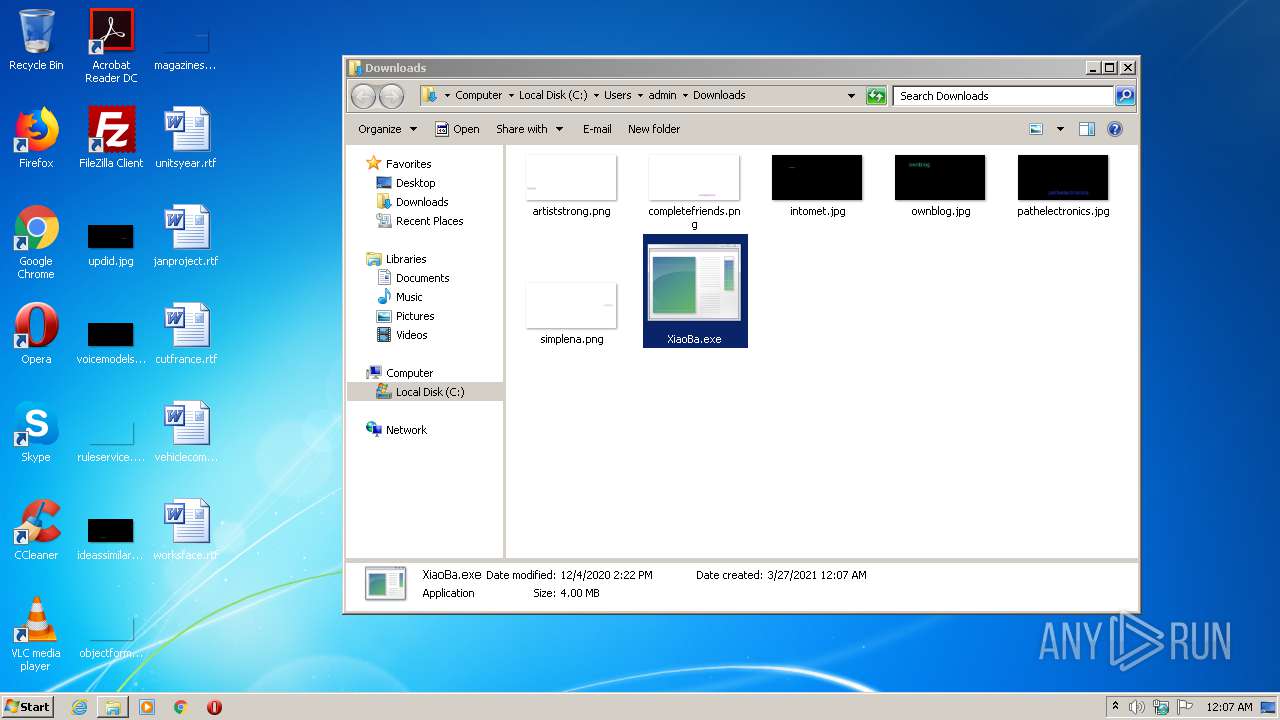Screen dimensions: 1280x720
Task: Open address bar history dropdown
Action: click(851, 96)
